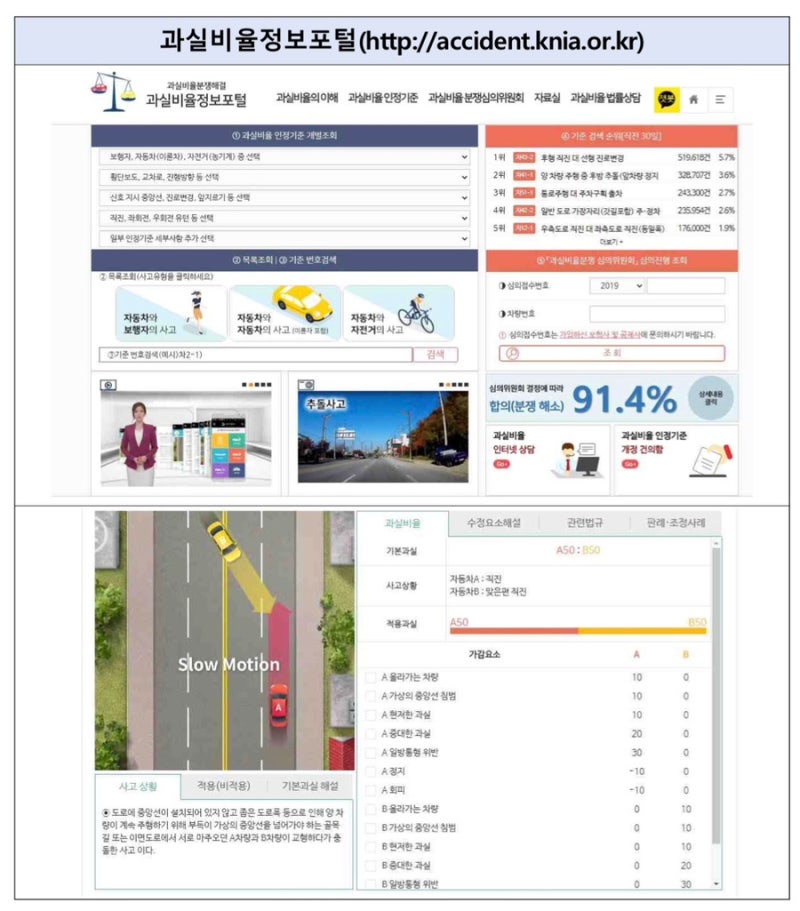Check the A 가상의 중앙선 침범 checkbox

370,696
